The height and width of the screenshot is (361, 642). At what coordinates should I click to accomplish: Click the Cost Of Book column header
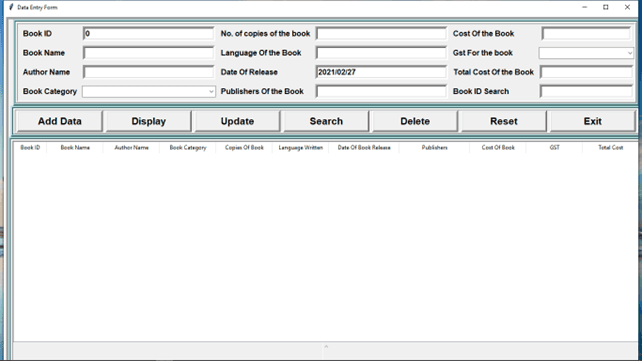click(498, 147)
